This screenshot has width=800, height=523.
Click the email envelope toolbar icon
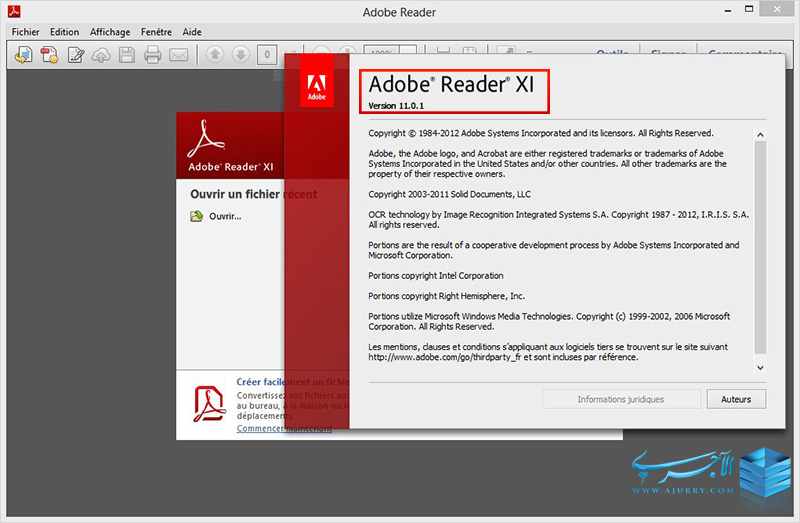tap(179, 55)
